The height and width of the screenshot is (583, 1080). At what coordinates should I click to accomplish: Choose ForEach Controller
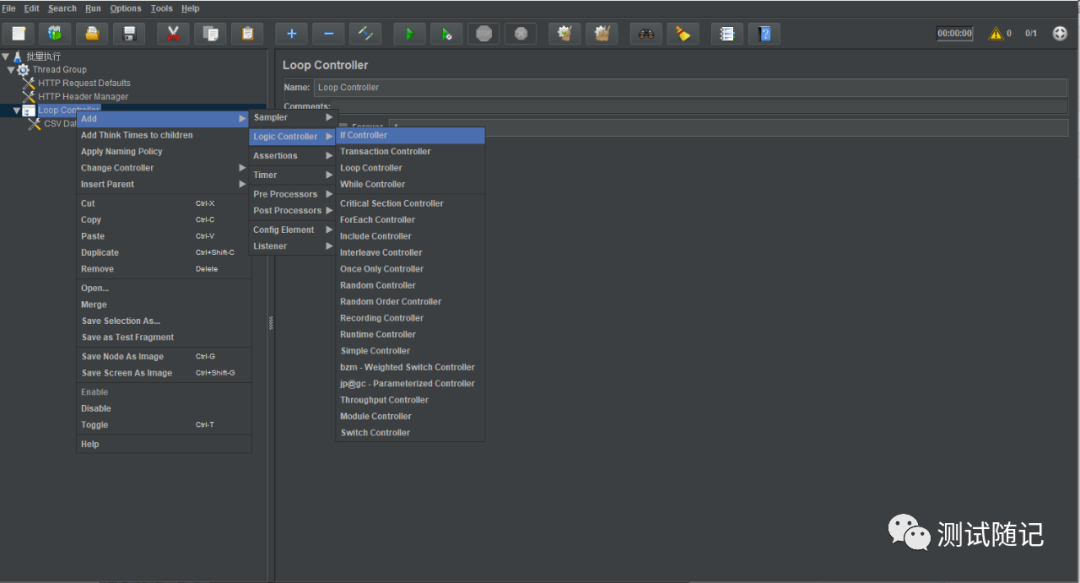click(x=411, y=220)
